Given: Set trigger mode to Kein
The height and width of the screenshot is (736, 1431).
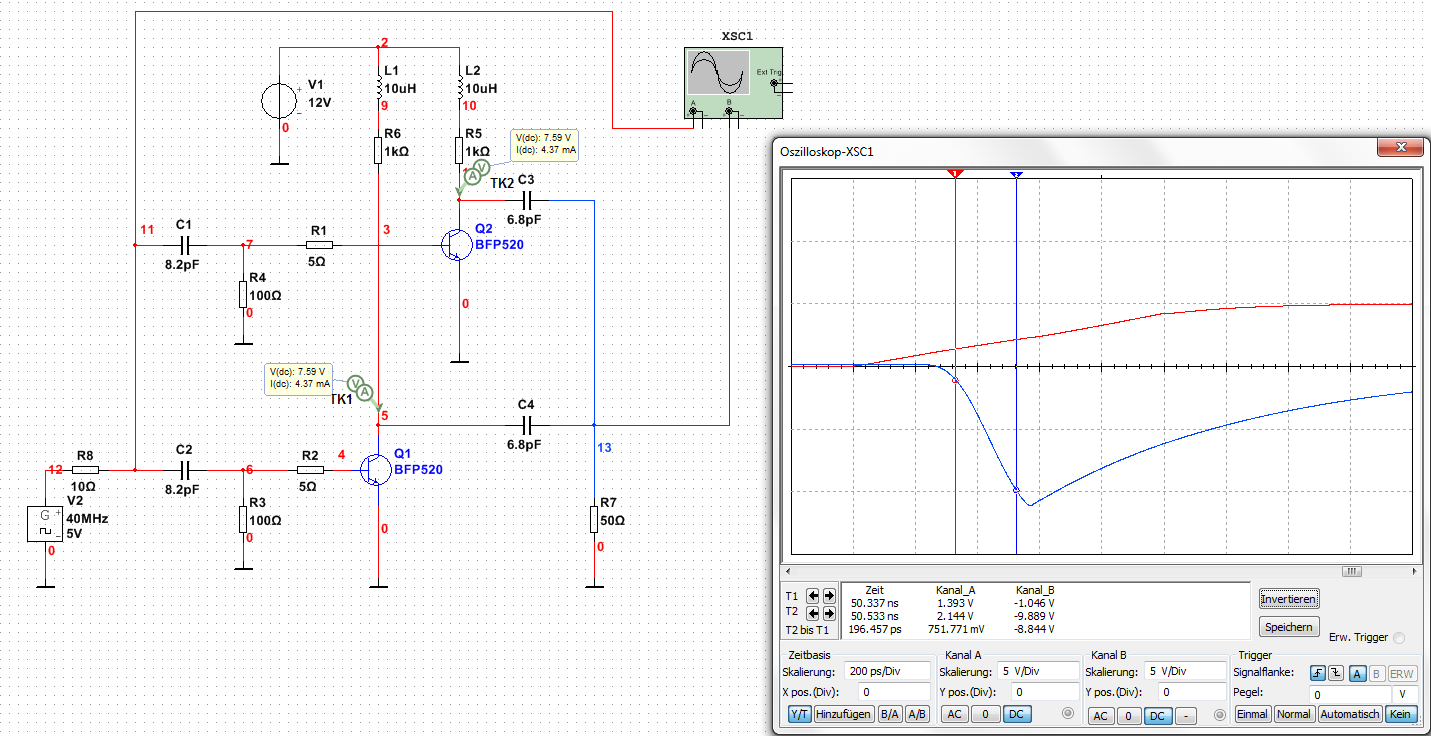Looking at the screenshot, I should point(1400,714).
